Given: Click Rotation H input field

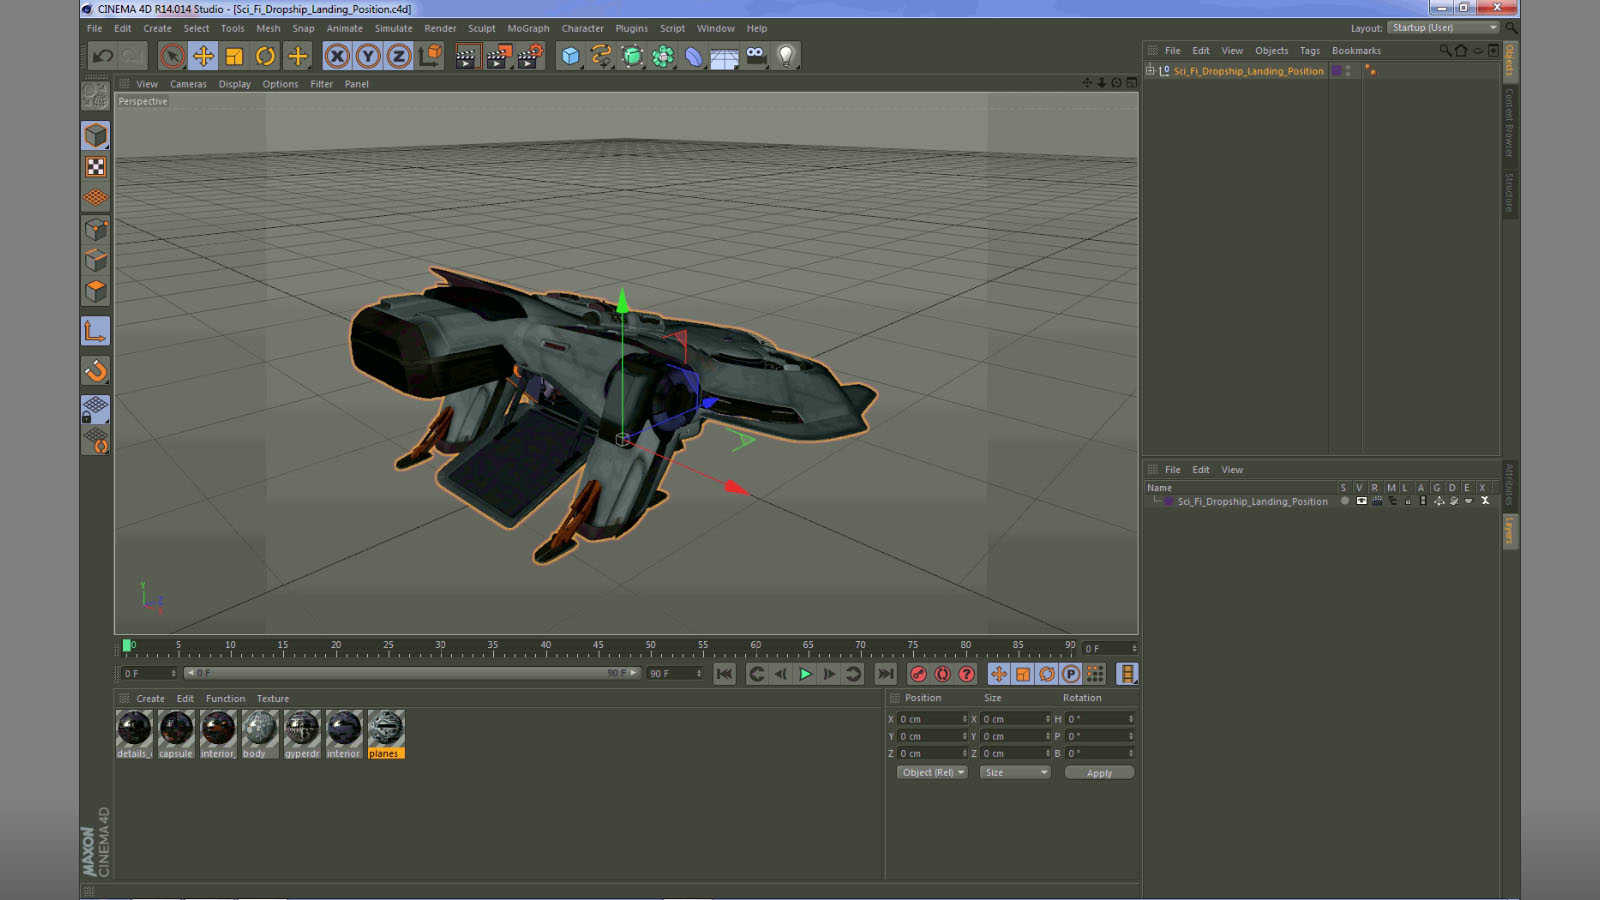Looking at the screenshot, I should [x=1099, y=719].
